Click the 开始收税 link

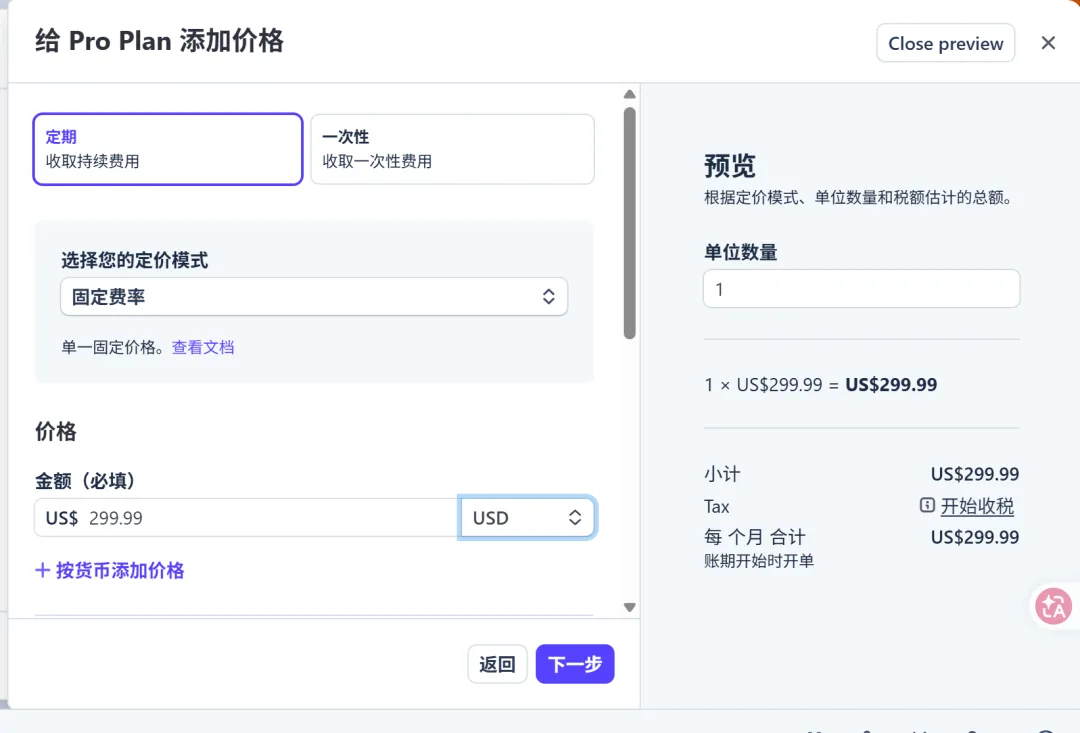[x=977, y=506]
